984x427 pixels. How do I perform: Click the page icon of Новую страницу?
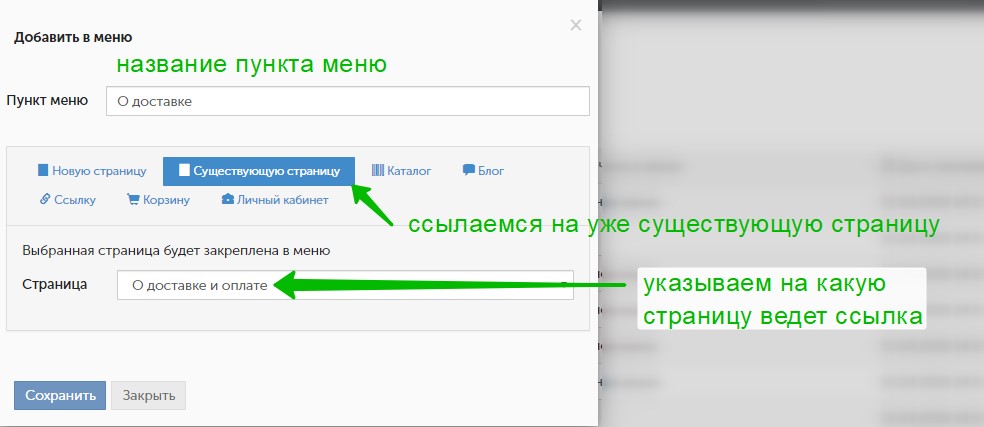(43, 171)
